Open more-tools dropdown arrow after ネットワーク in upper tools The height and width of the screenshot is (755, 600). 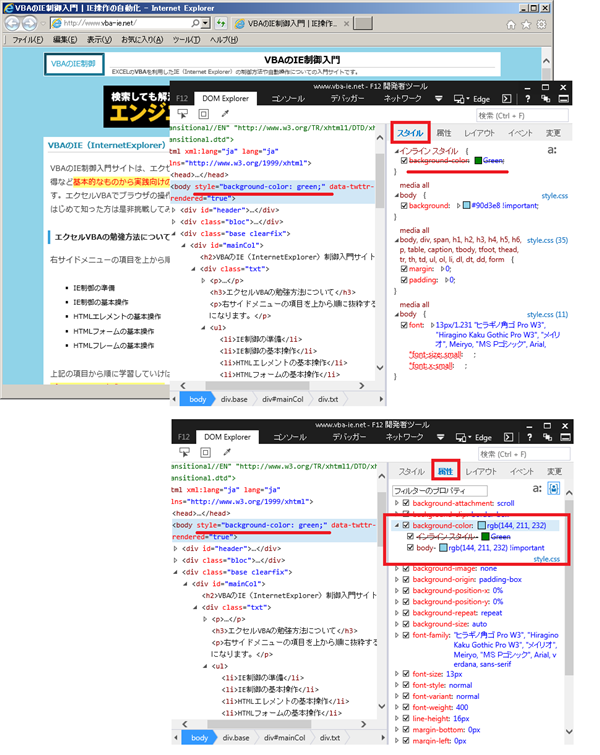pyautogui.click(x=438, y=99)
